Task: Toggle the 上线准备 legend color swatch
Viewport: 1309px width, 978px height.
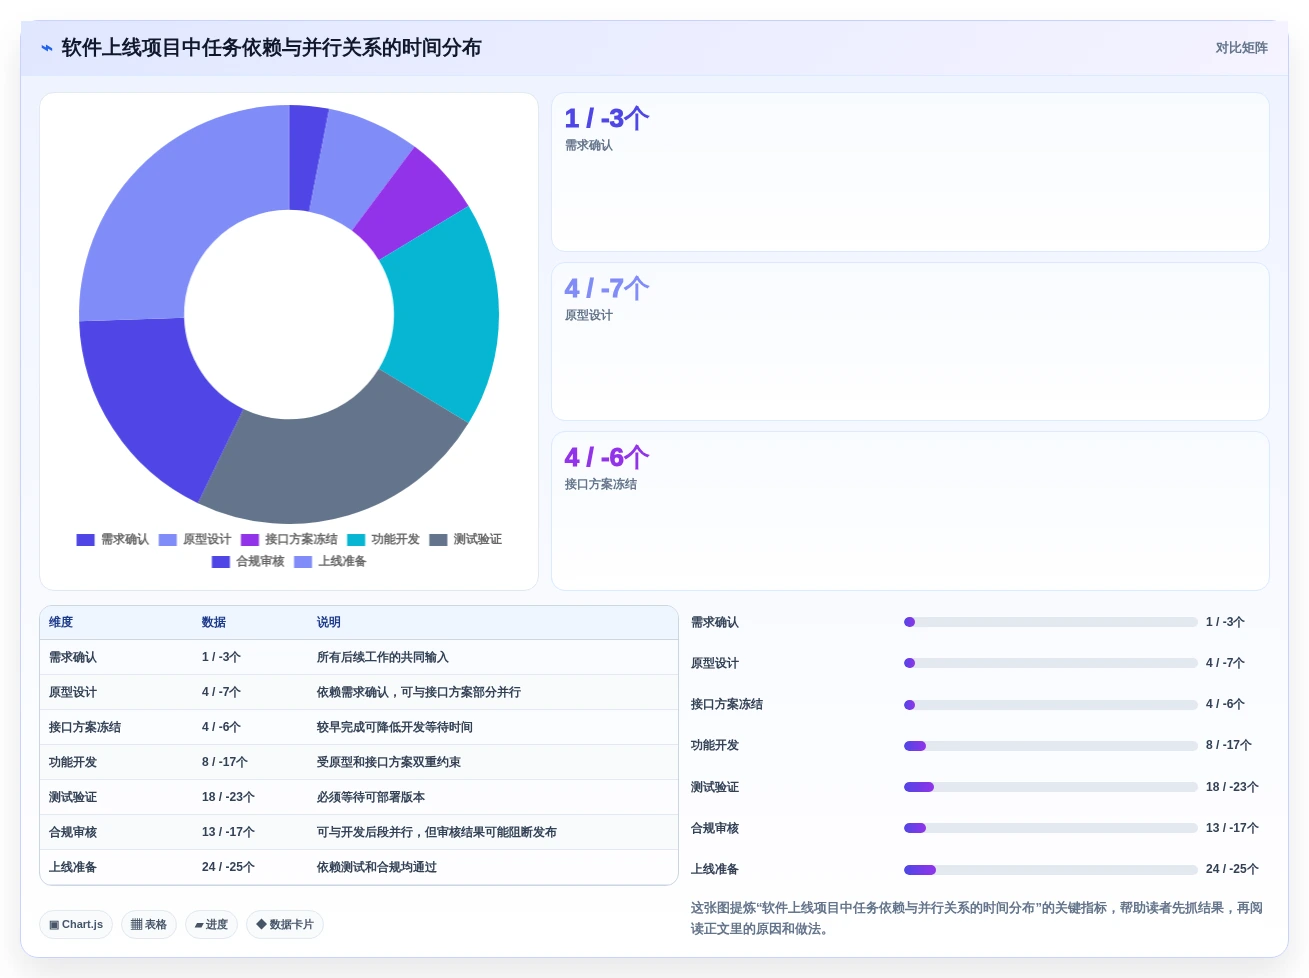Action: 303,562
